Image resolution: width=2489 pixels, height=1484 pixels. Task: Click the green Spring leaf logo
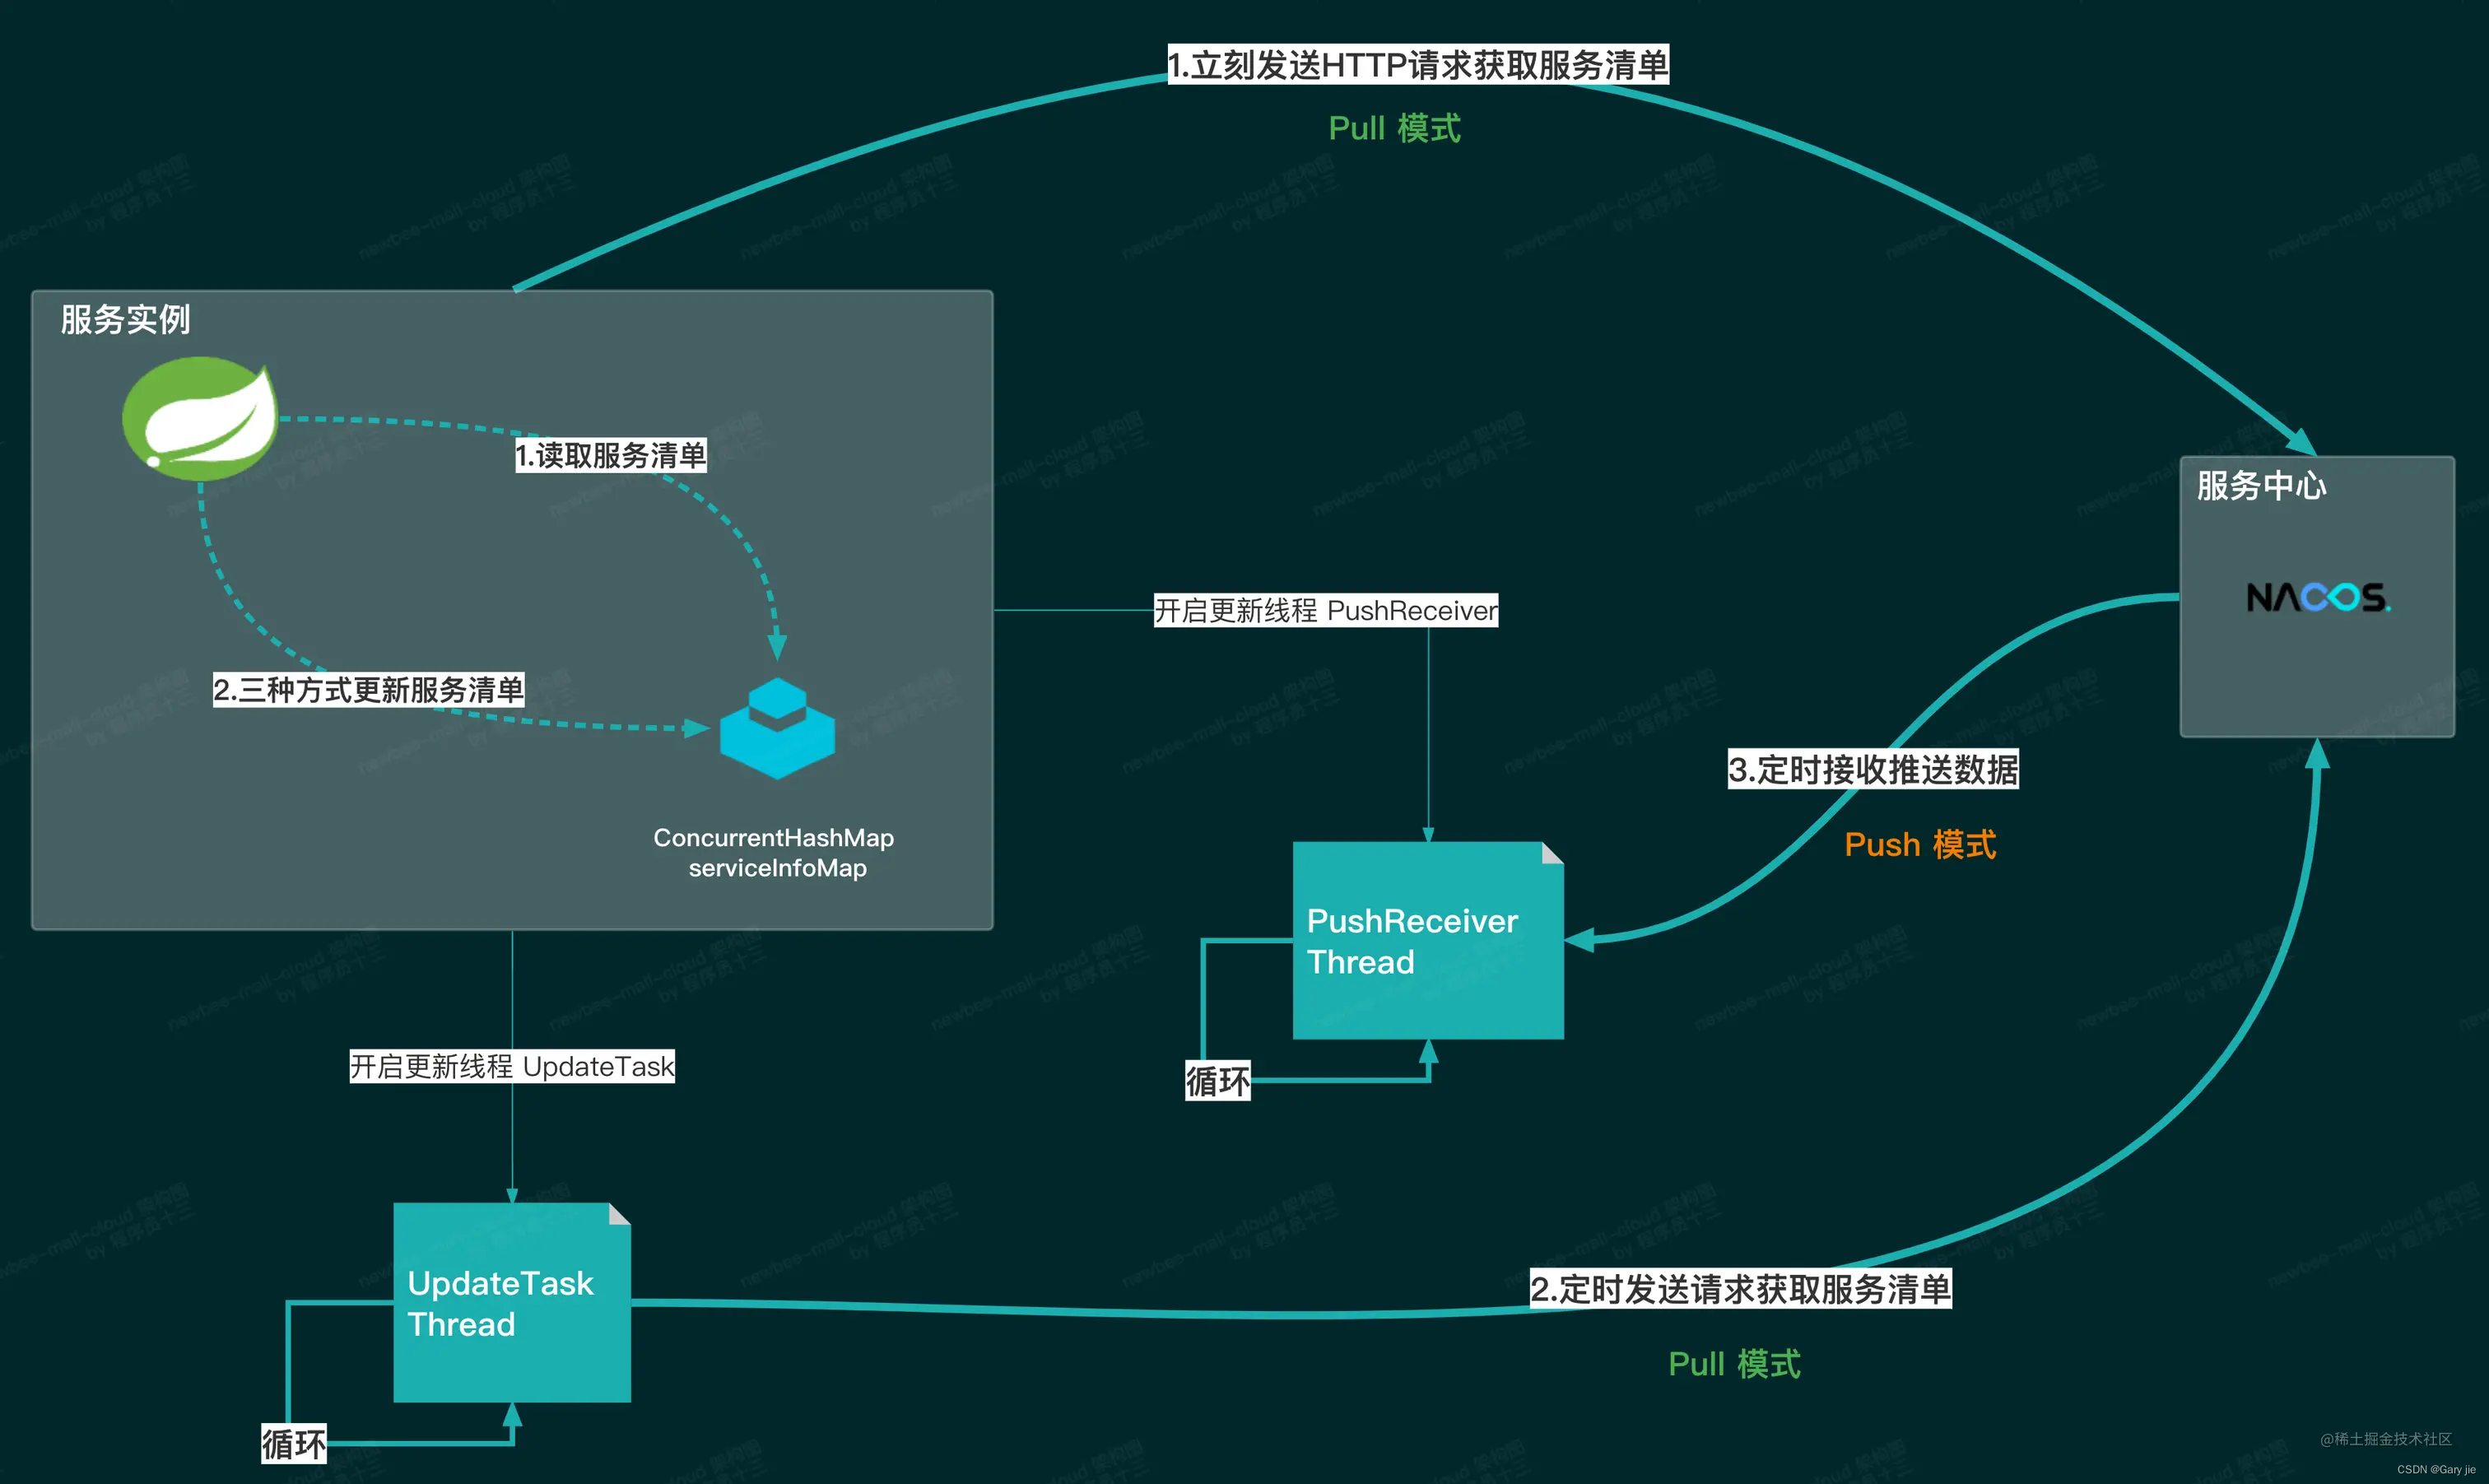200,418
